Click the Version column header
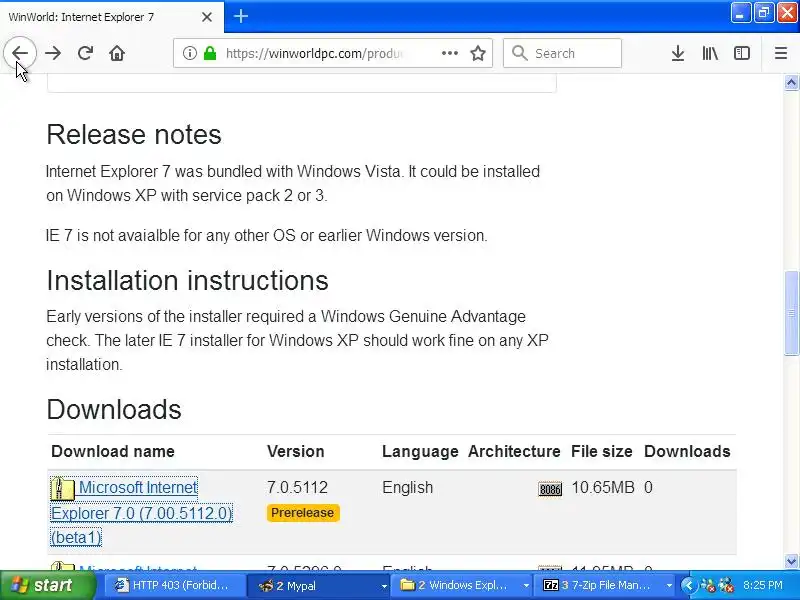Viewport: 800px width, 600px height. [295, 451]
